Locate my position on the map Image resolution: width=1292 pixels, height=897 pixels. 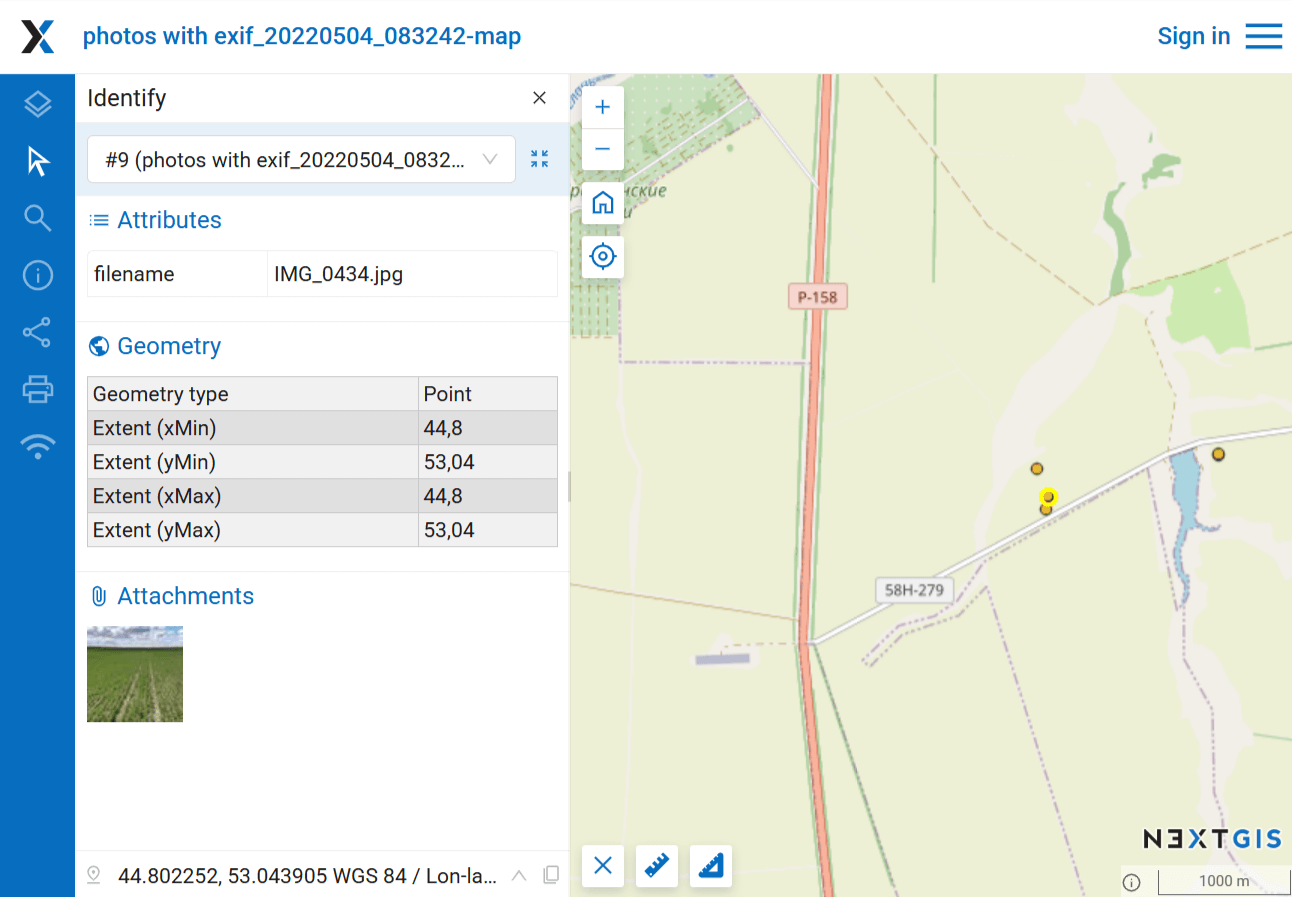[x=602, y=257]
